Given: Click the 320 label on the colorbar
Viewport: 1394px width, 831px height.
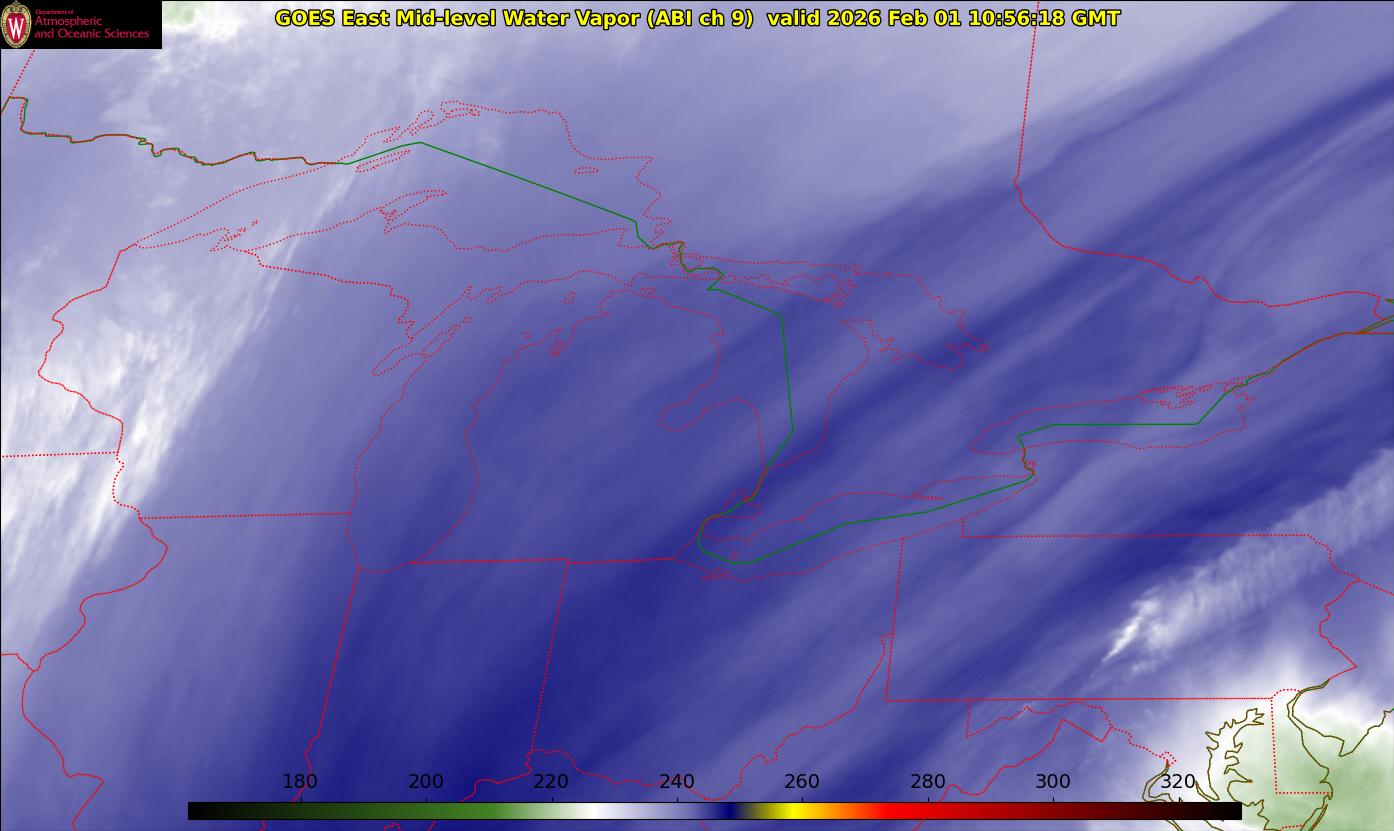Looking at the screenshot, I should coord(1179,782).
